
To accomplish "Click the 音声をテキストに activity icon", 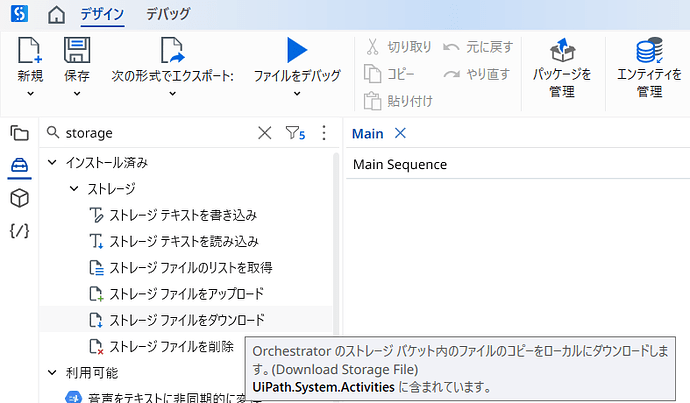I will pos(73,397).
